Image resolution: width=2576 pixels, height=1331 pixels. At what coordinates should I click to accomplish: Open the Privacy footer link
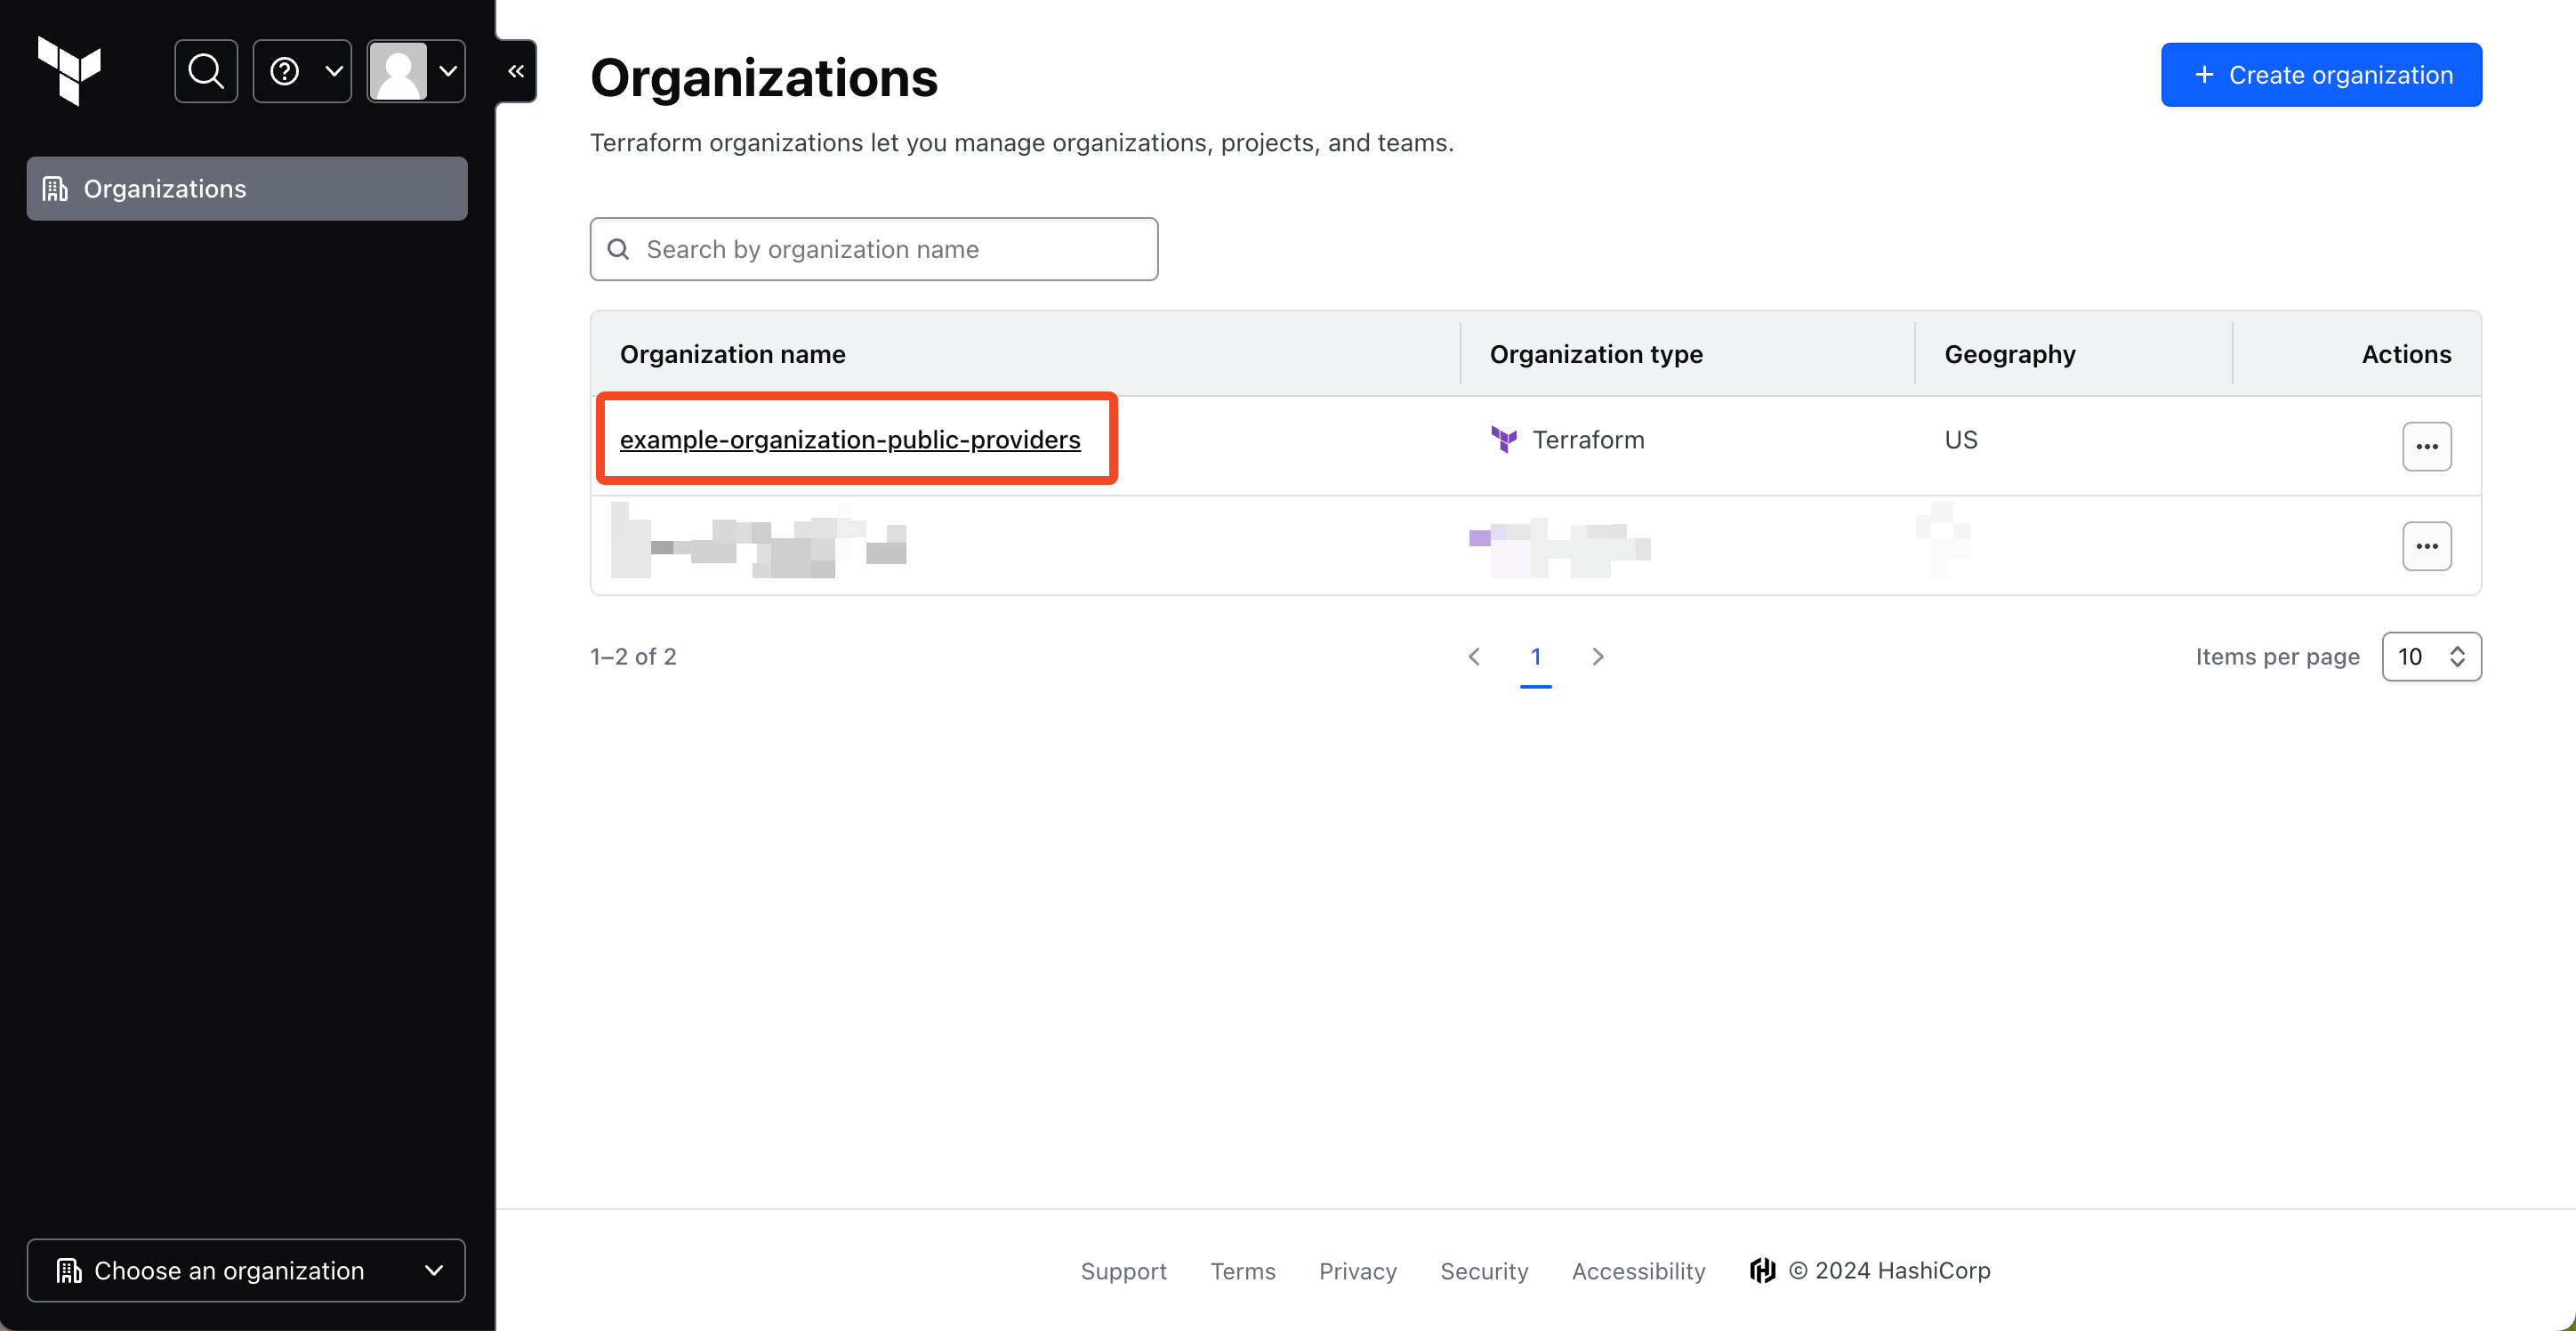click(1357, 1270)
